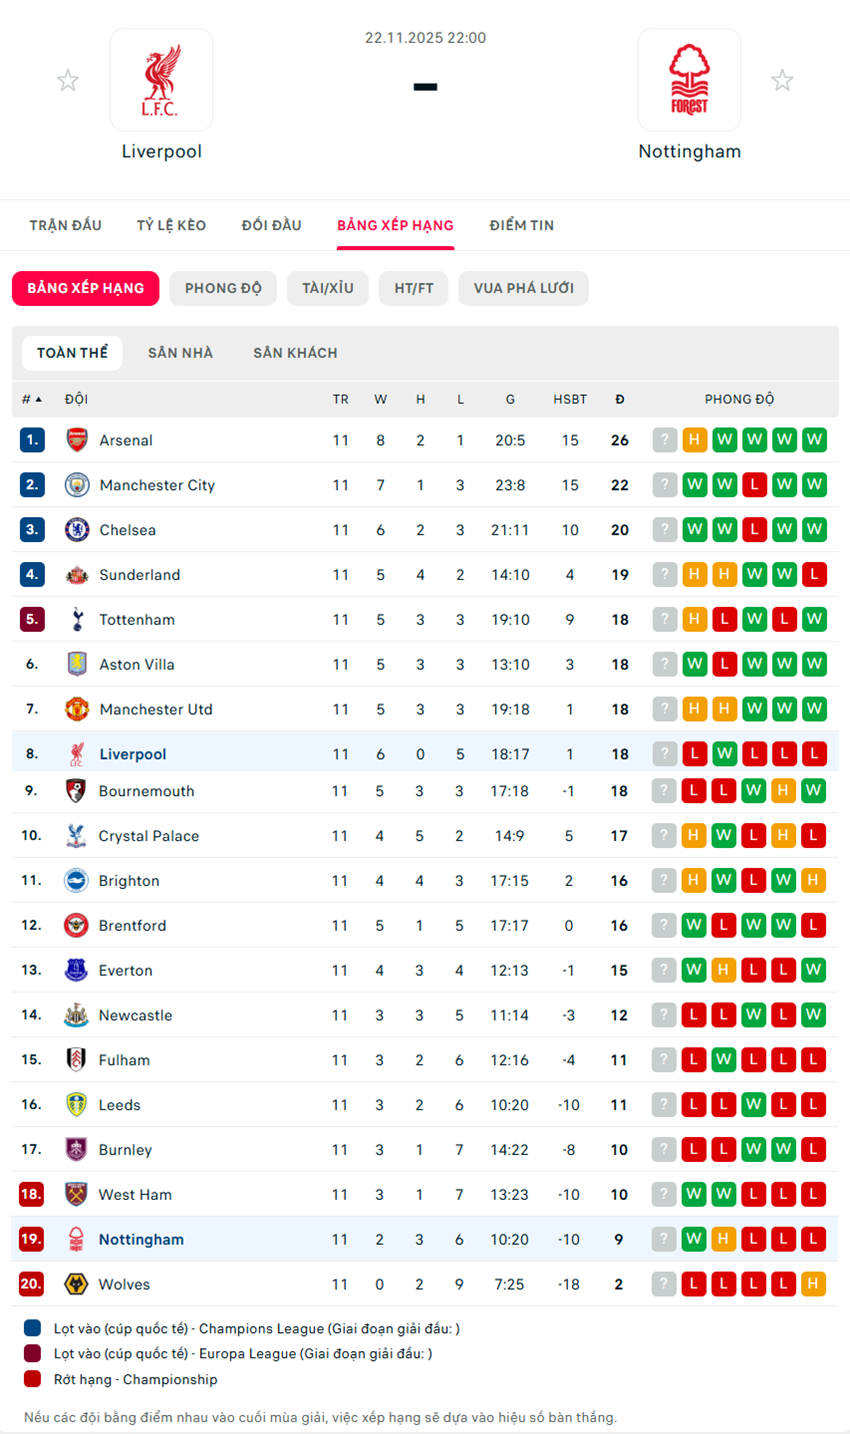Screen dimensions: 850x1434
Task: Click the West Ham club logo
Action: click(x=76, y=1194)
